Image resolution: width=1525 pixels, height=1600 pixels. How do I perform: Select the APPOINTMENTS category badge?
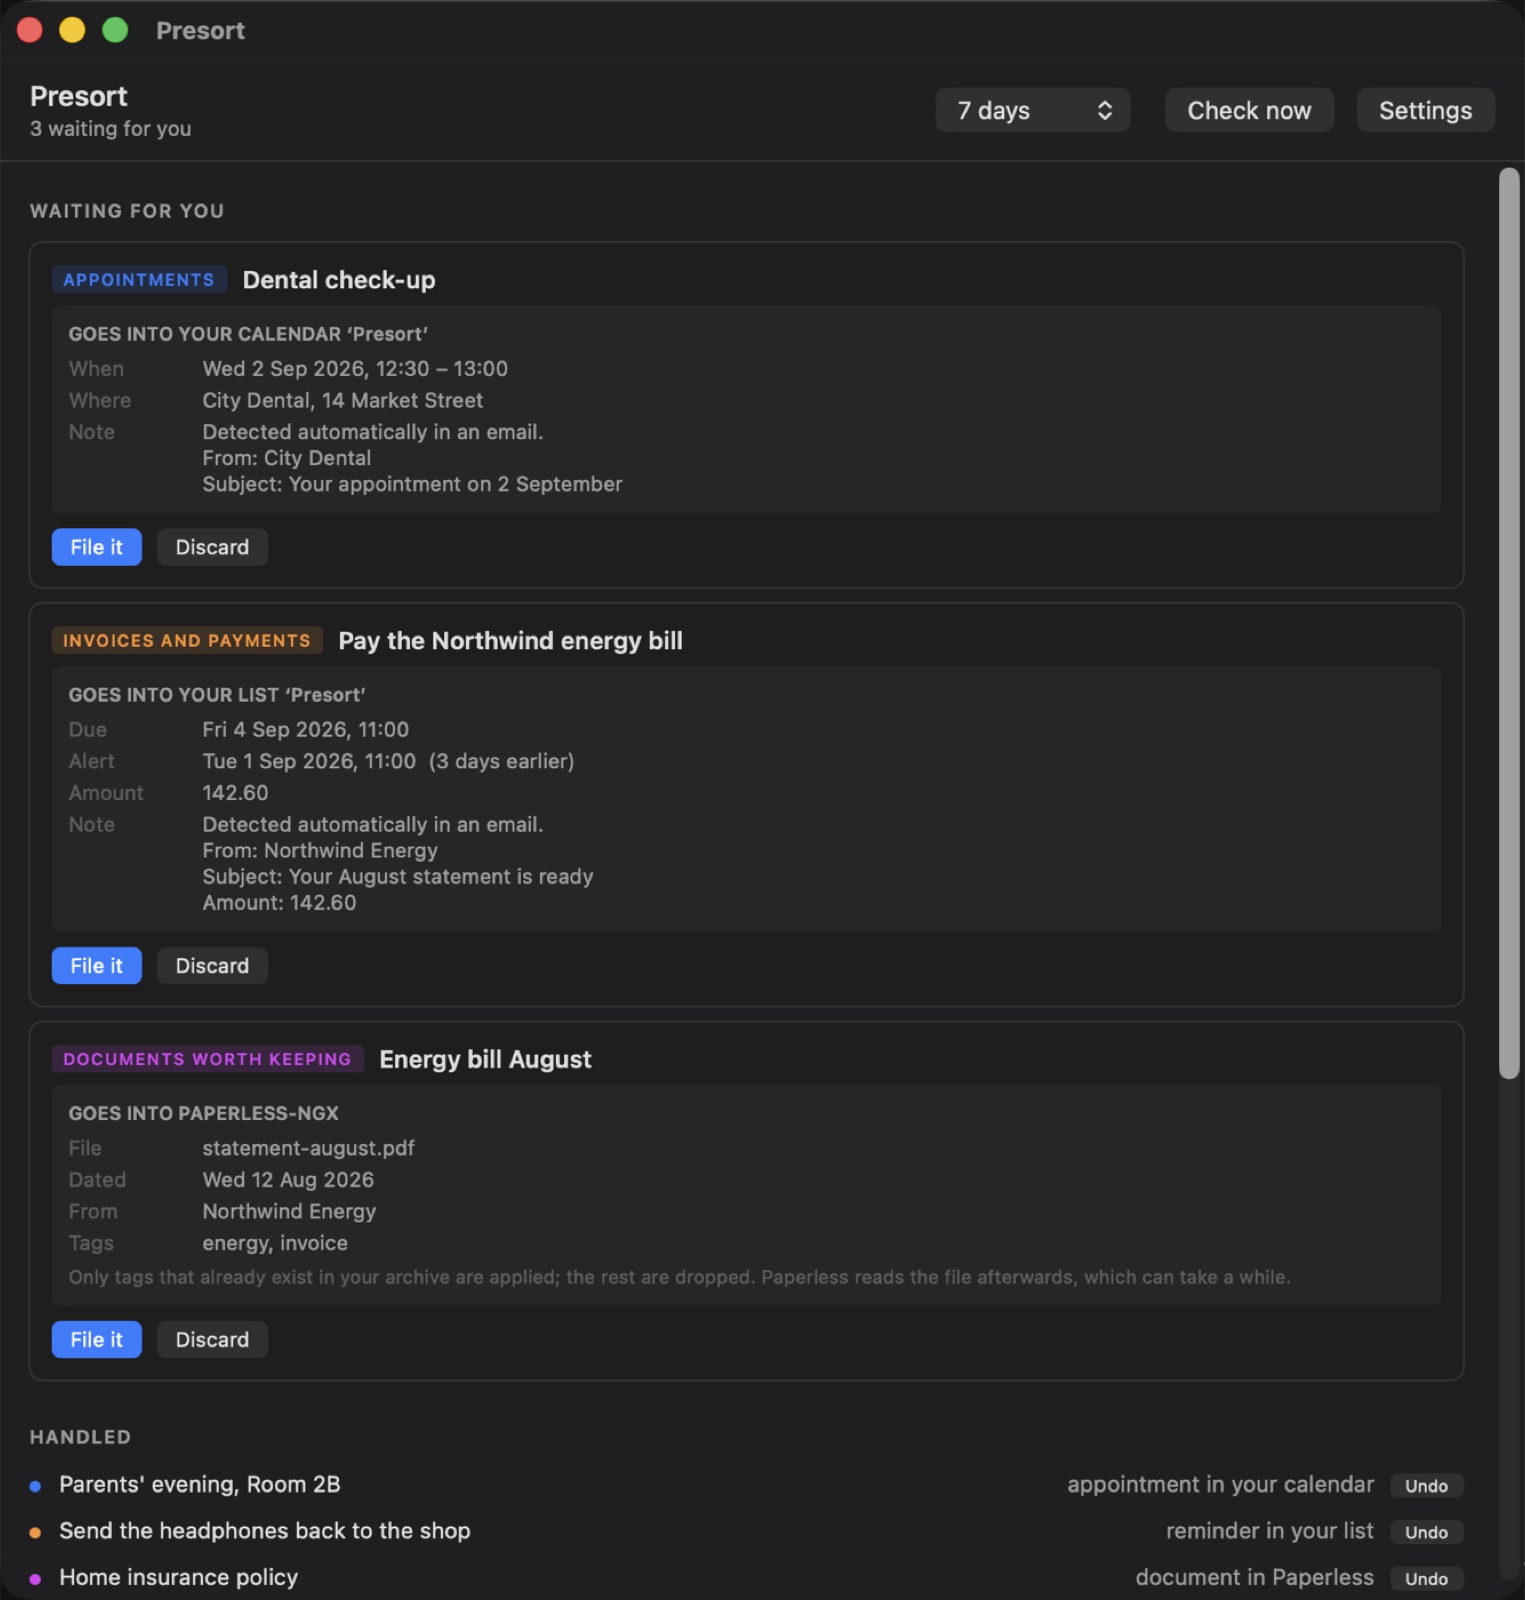[x=139, y=280]
